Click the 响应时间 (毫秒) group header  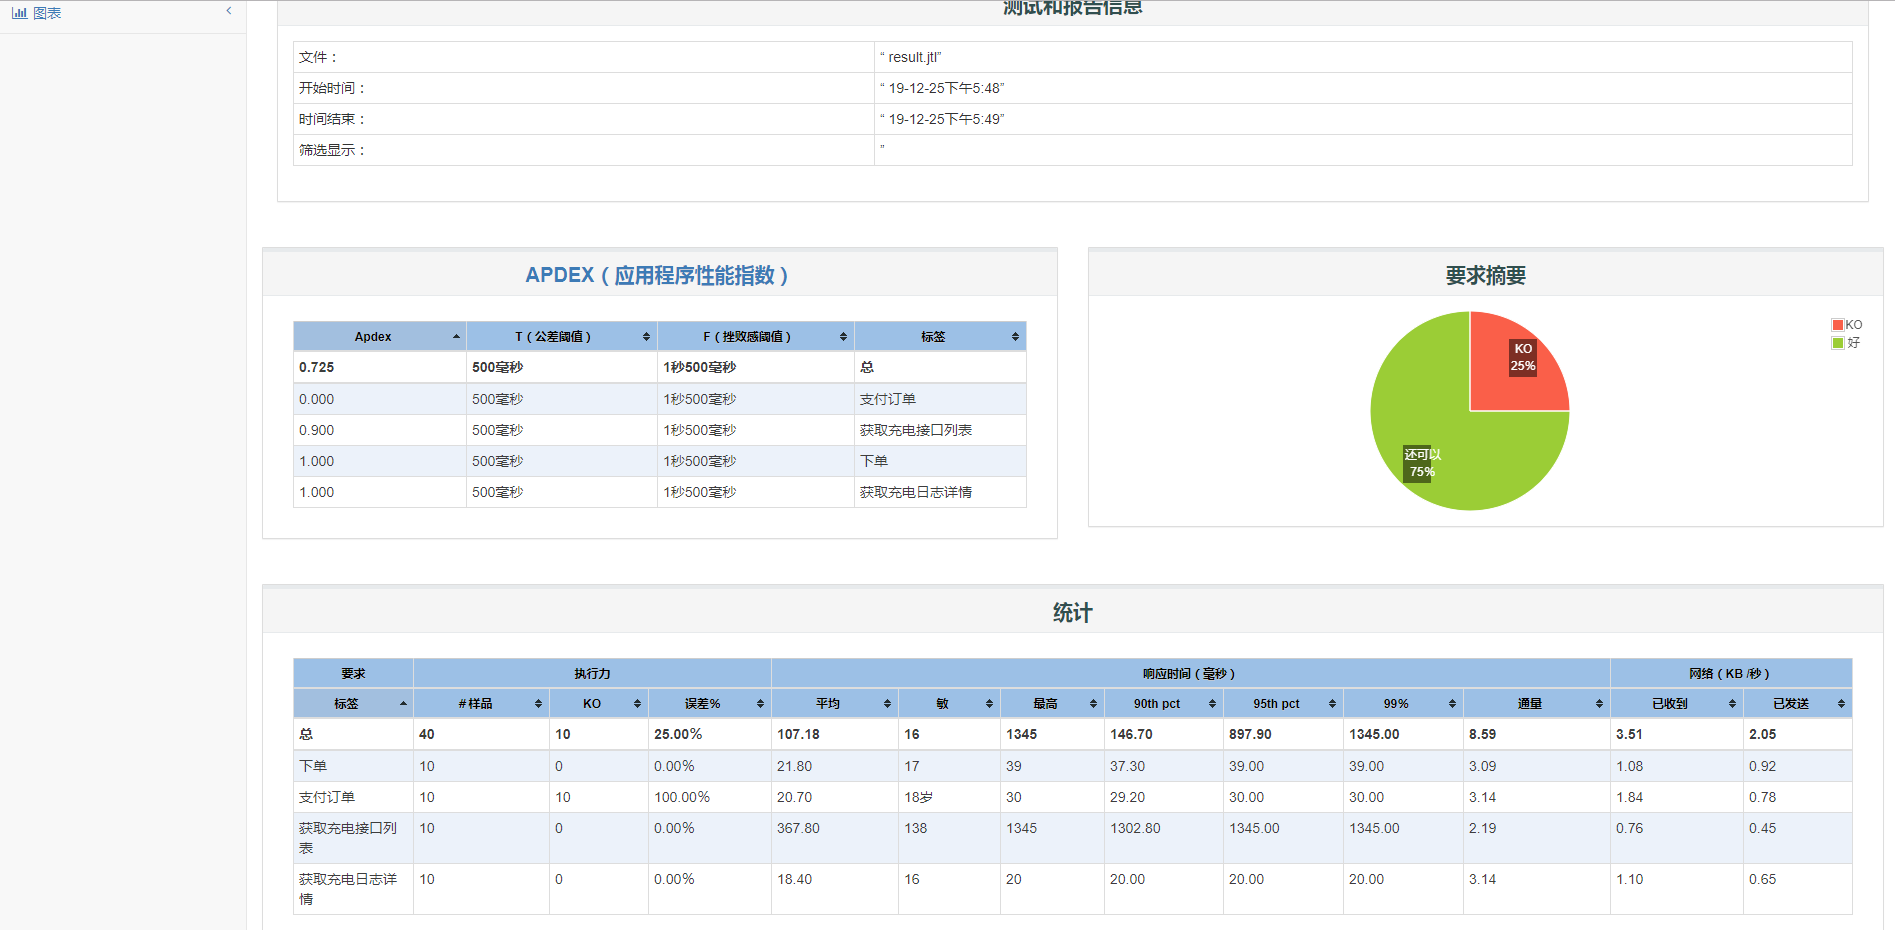click(x=1190, y=674)
